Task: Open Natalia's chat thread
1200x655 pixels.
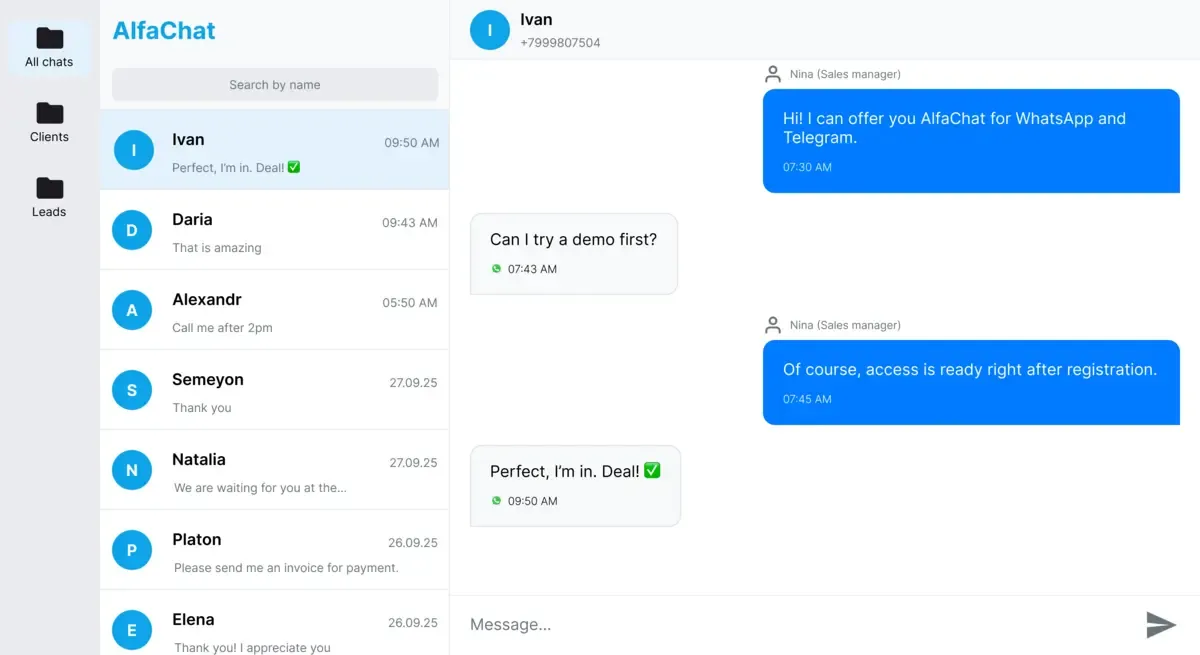Action: coord(274,470)
